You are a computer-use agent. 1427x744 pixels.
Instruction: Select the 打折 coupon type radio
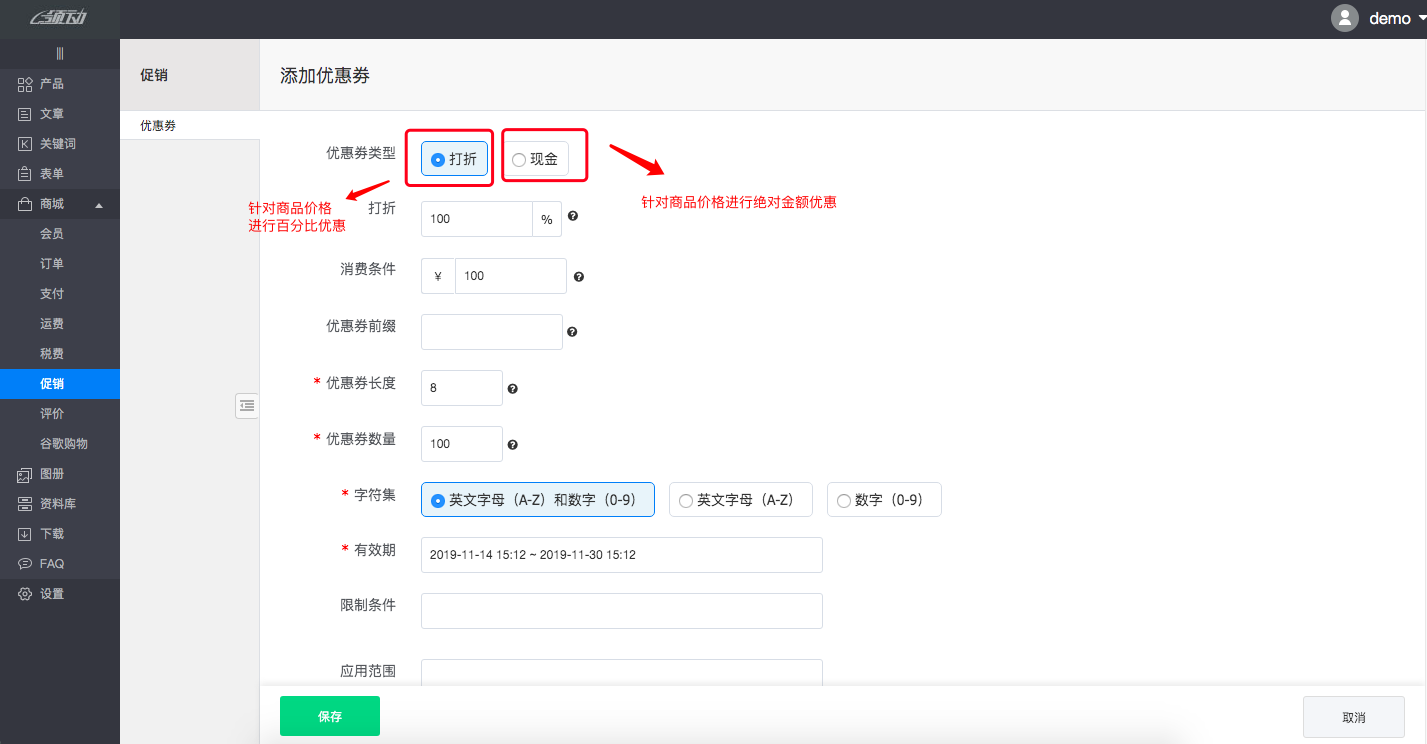[x=438, y=160]
